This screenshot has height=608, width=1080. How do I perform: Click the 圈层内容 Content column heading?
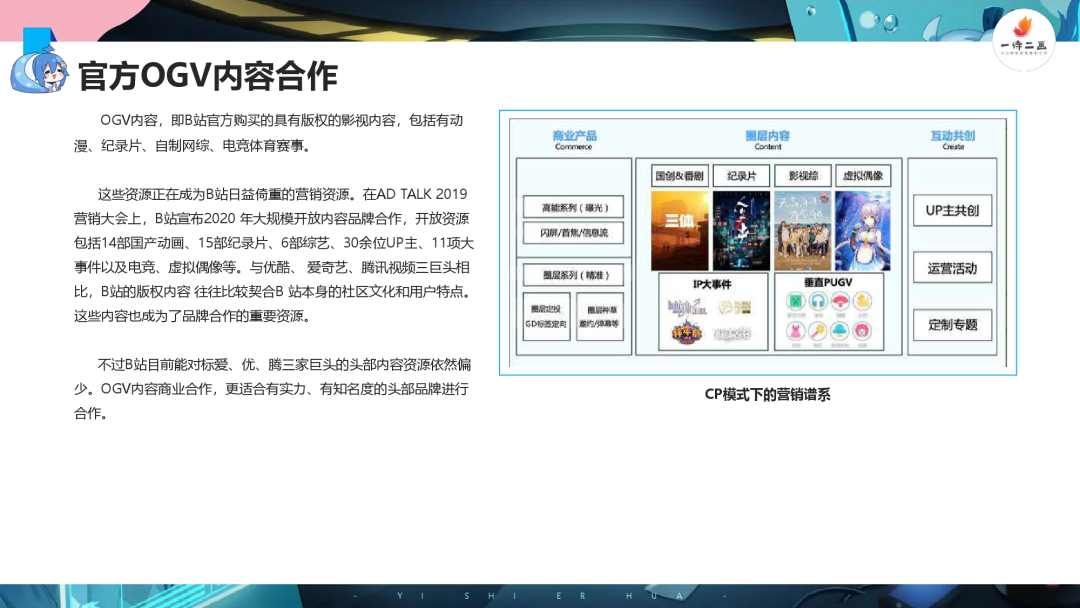tap(768, 140)
